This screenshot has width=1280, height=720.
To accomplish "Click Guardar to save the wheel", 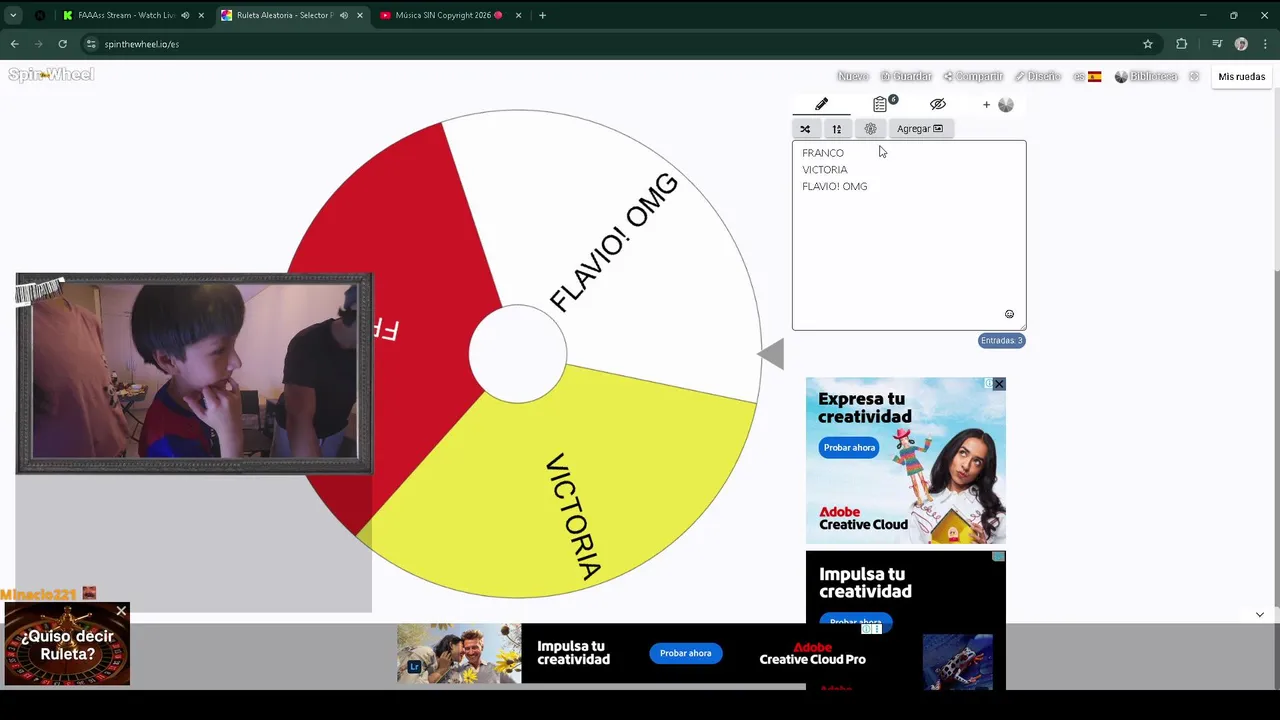I will tap(906, 77).
